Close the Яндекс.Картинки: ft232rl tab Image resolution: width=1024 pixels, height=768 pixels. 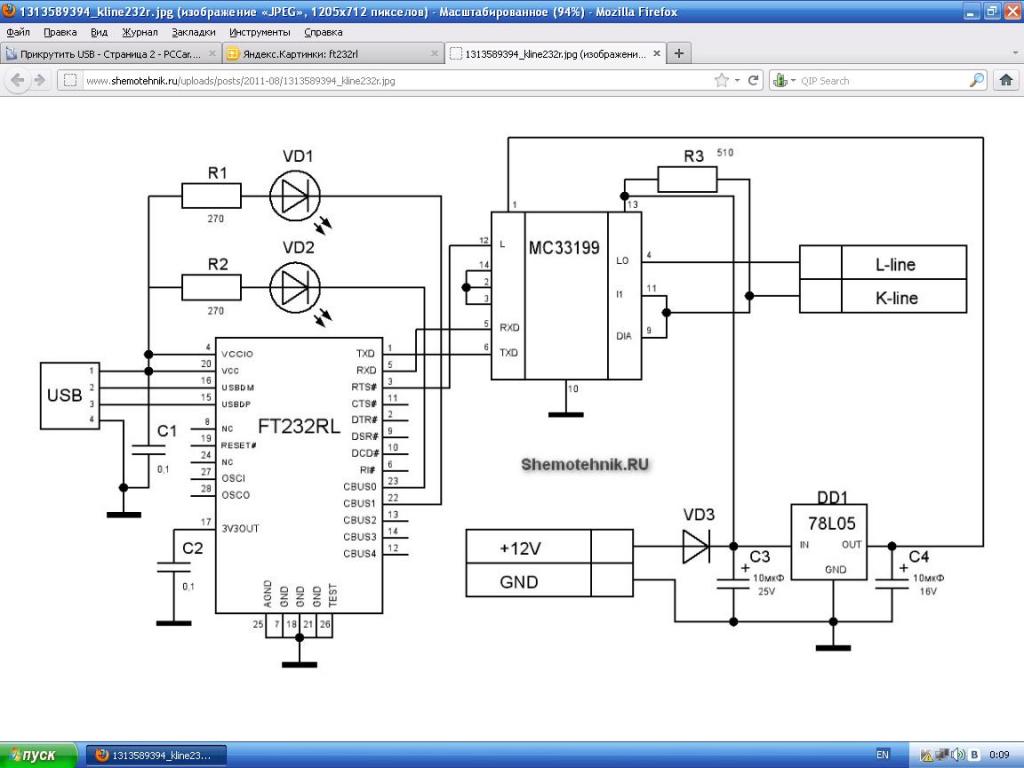coord(432,54)
